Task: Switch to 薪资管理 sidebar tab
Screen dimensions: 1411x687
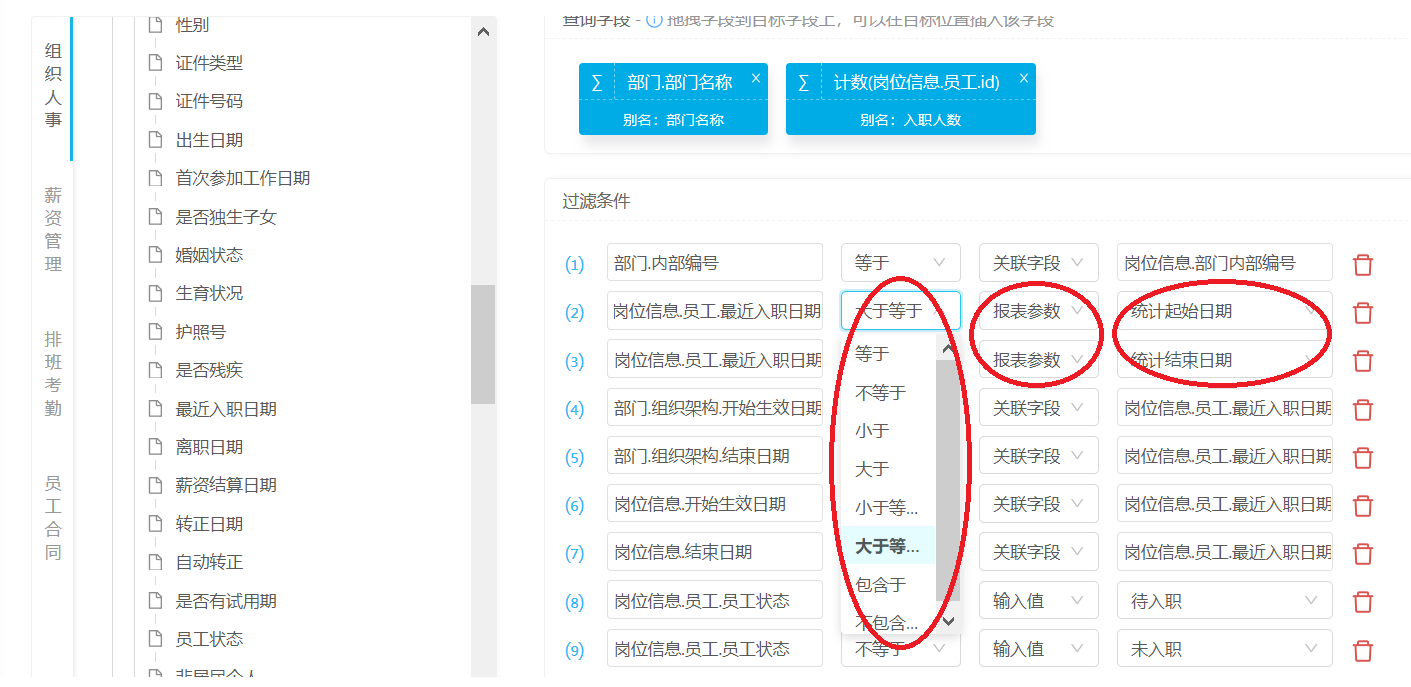Action: (x=53, y=229)
